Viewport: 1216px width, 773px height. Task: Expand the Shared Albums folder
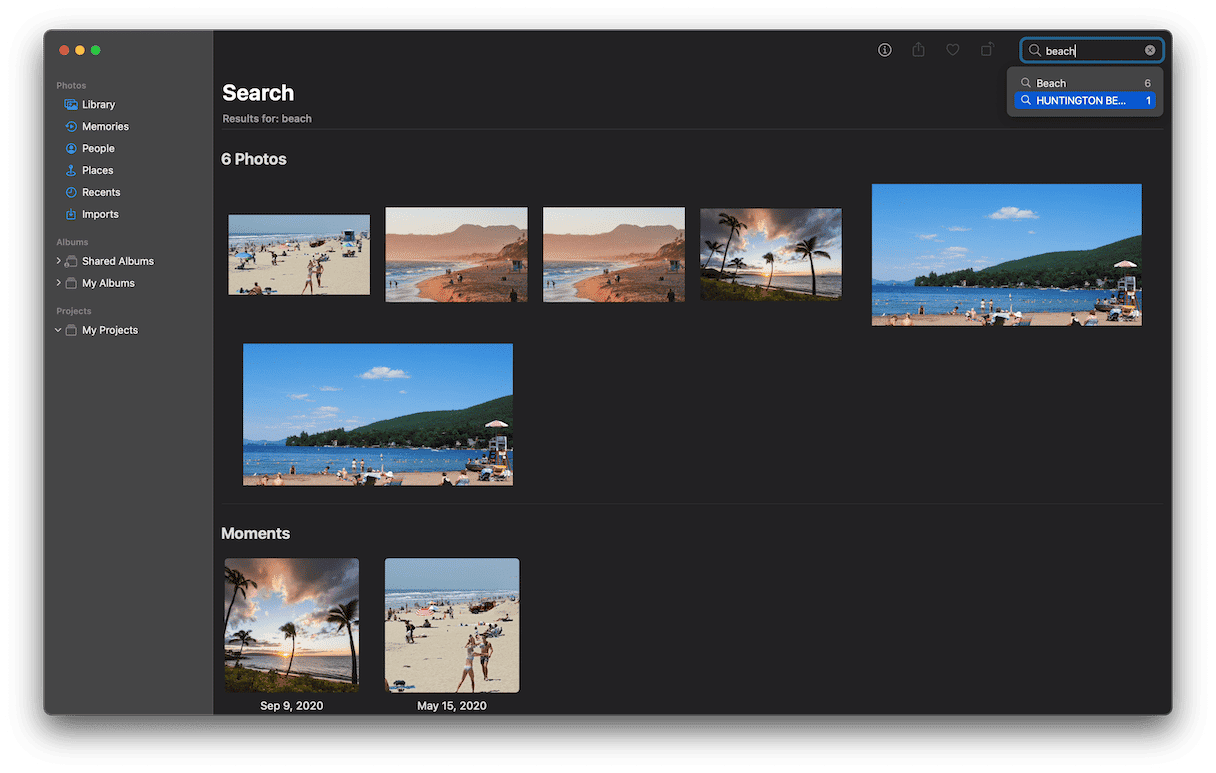pyautogui.click(x=59, y=261)
